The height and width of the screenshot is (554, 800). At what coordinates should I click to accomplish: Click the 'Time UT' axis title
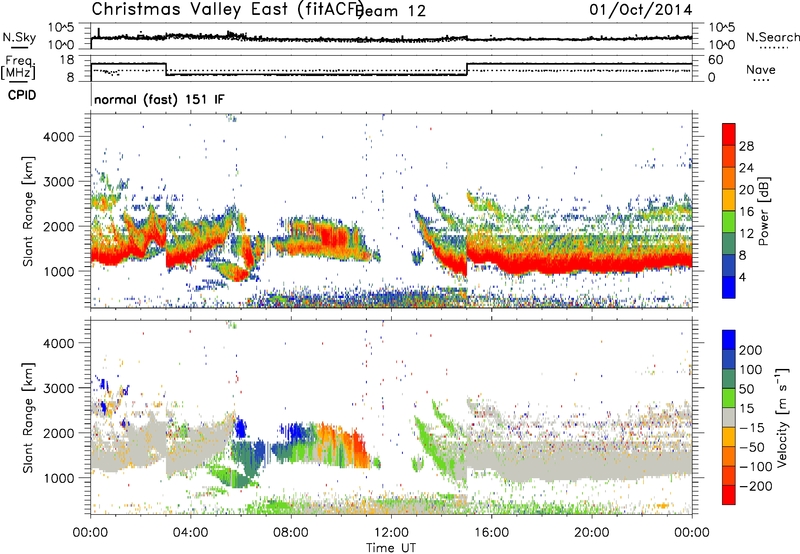click(x=391, y=548)
